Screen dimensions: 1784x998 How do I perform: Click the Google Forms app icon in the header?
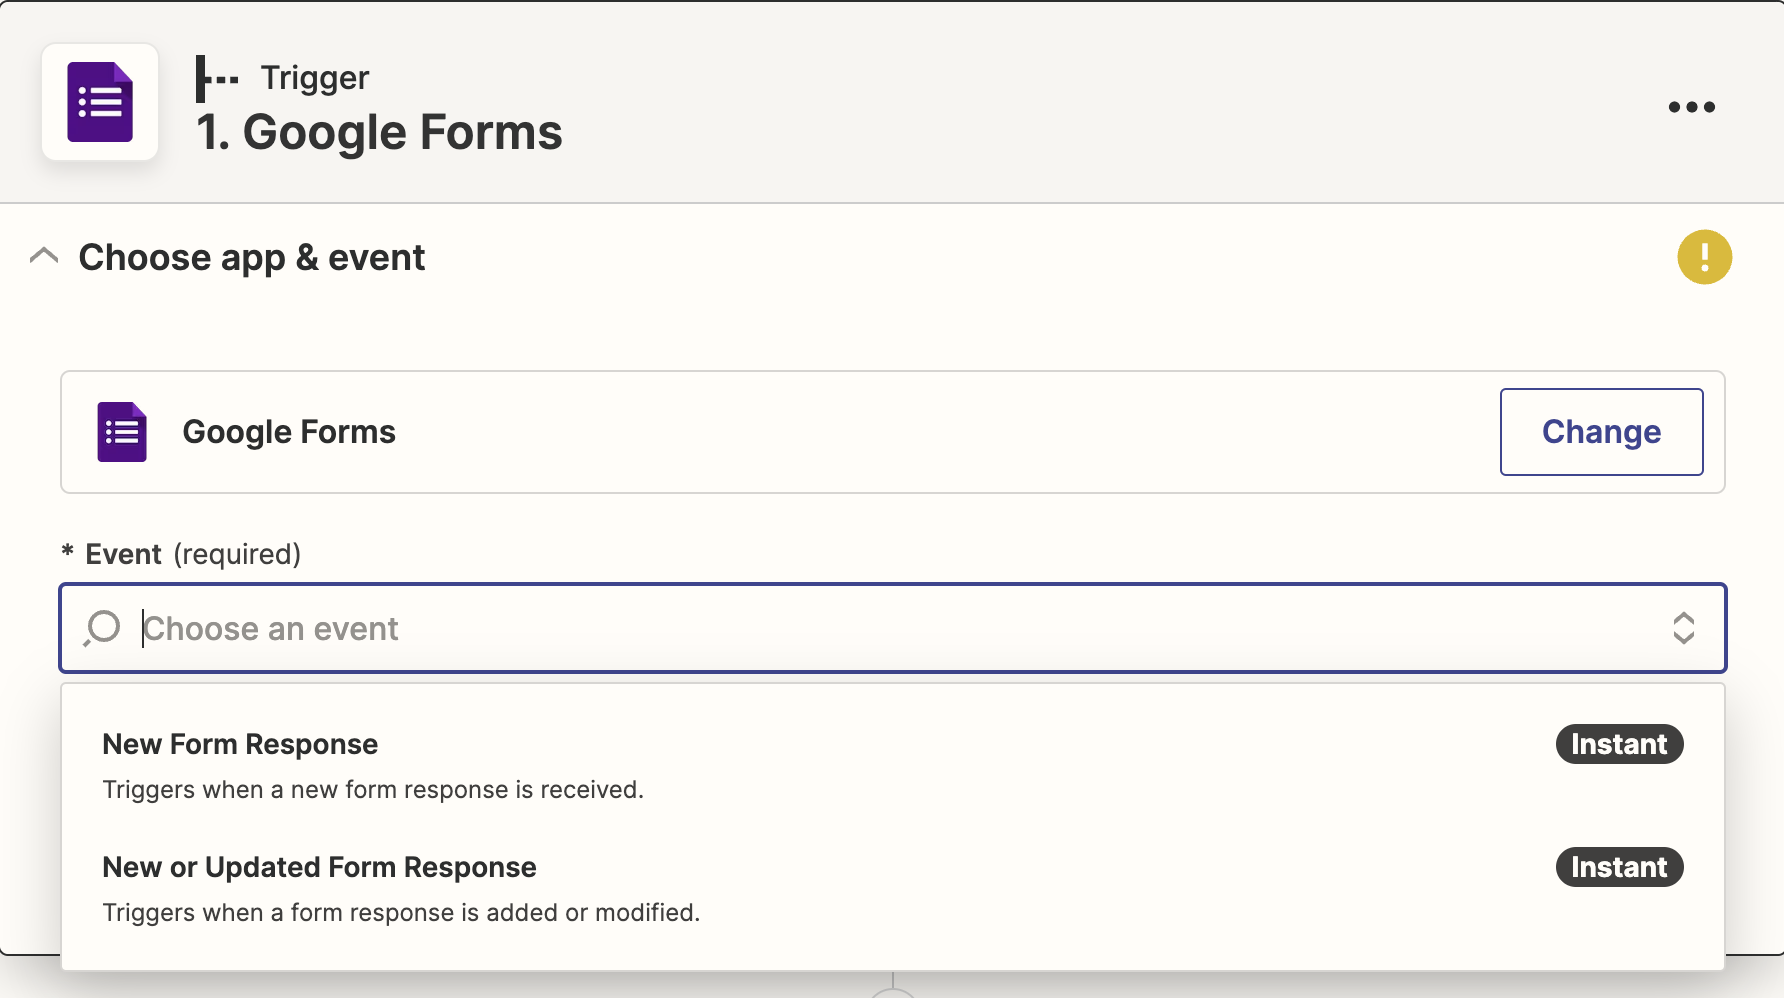99,101
